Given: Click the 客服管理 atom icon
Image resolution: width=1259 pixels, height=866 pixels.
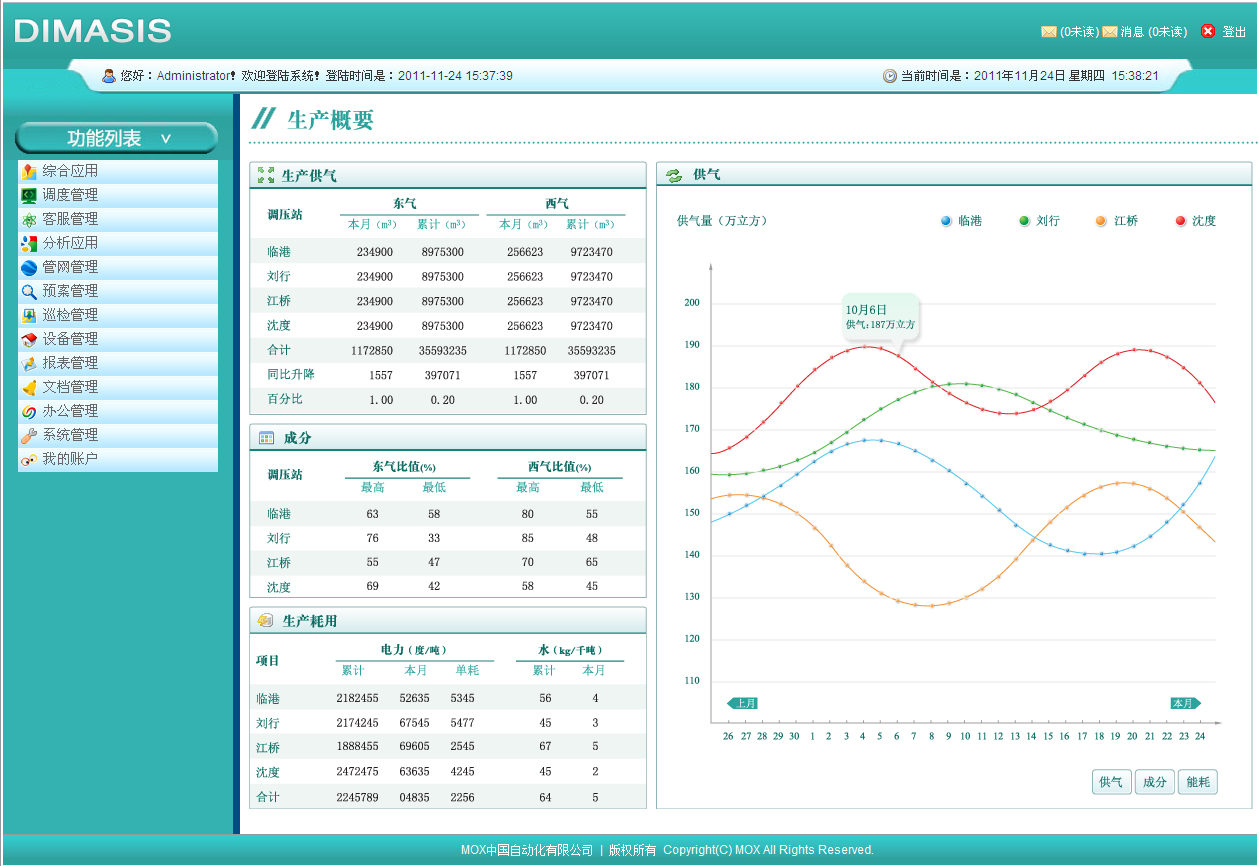Looking at the screenshot, I should (x=29, y=219).
